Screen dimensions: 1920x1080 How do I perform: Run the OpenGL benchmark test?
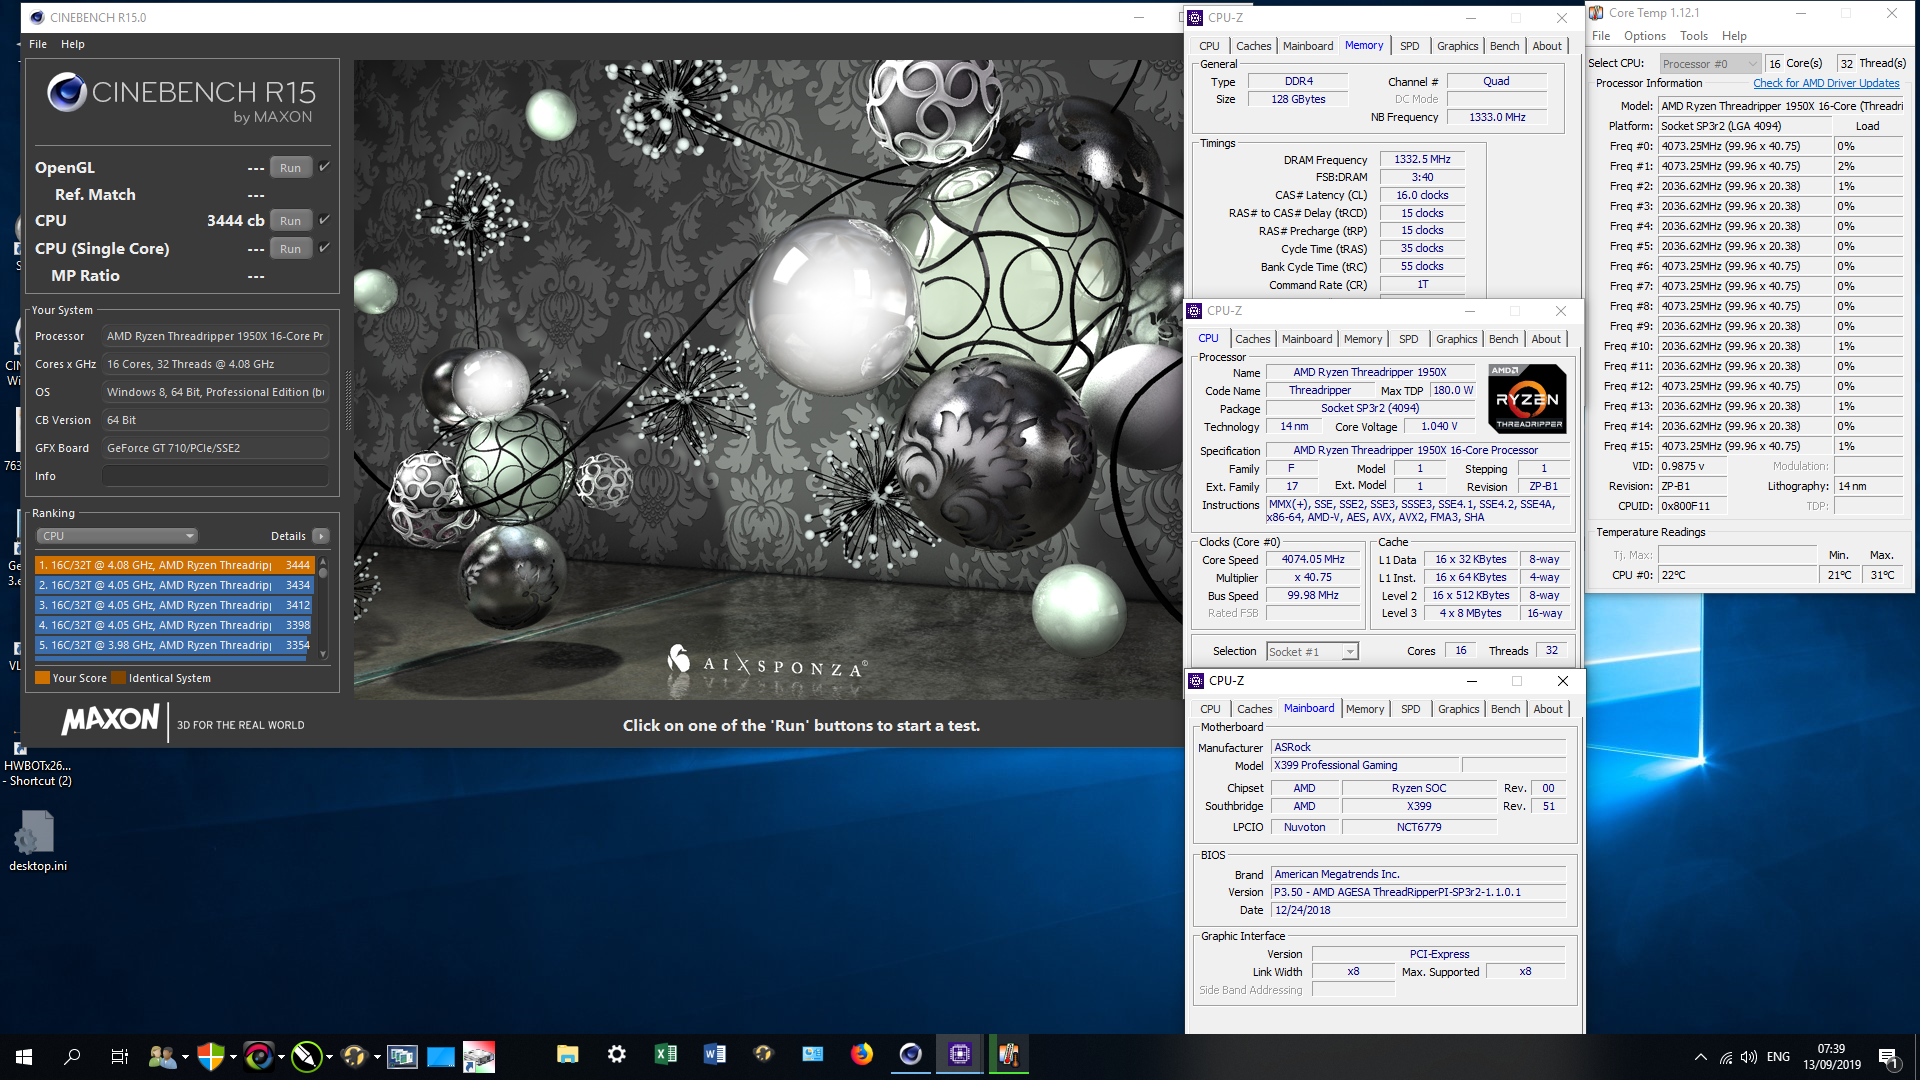pyautogui.click(x=290, y=168)
